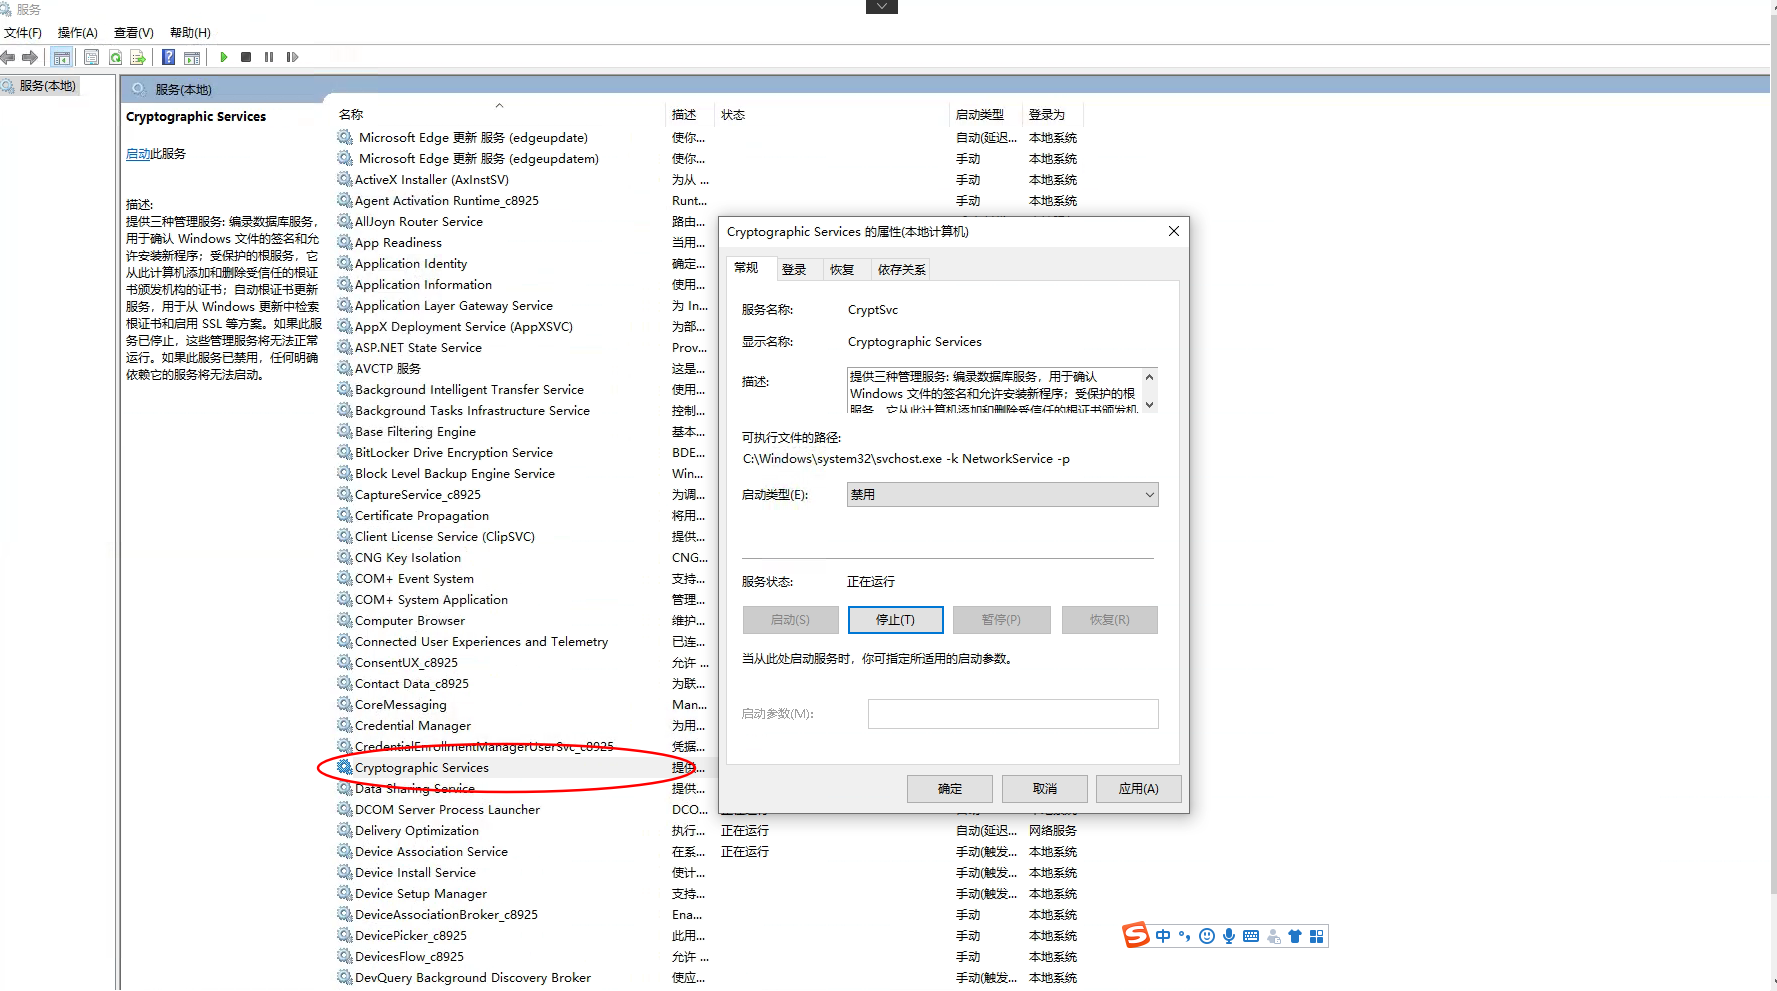Screen dimensions: 1777x991
Task: Open the blue Help question-mark icon
Action: point(169,57)
